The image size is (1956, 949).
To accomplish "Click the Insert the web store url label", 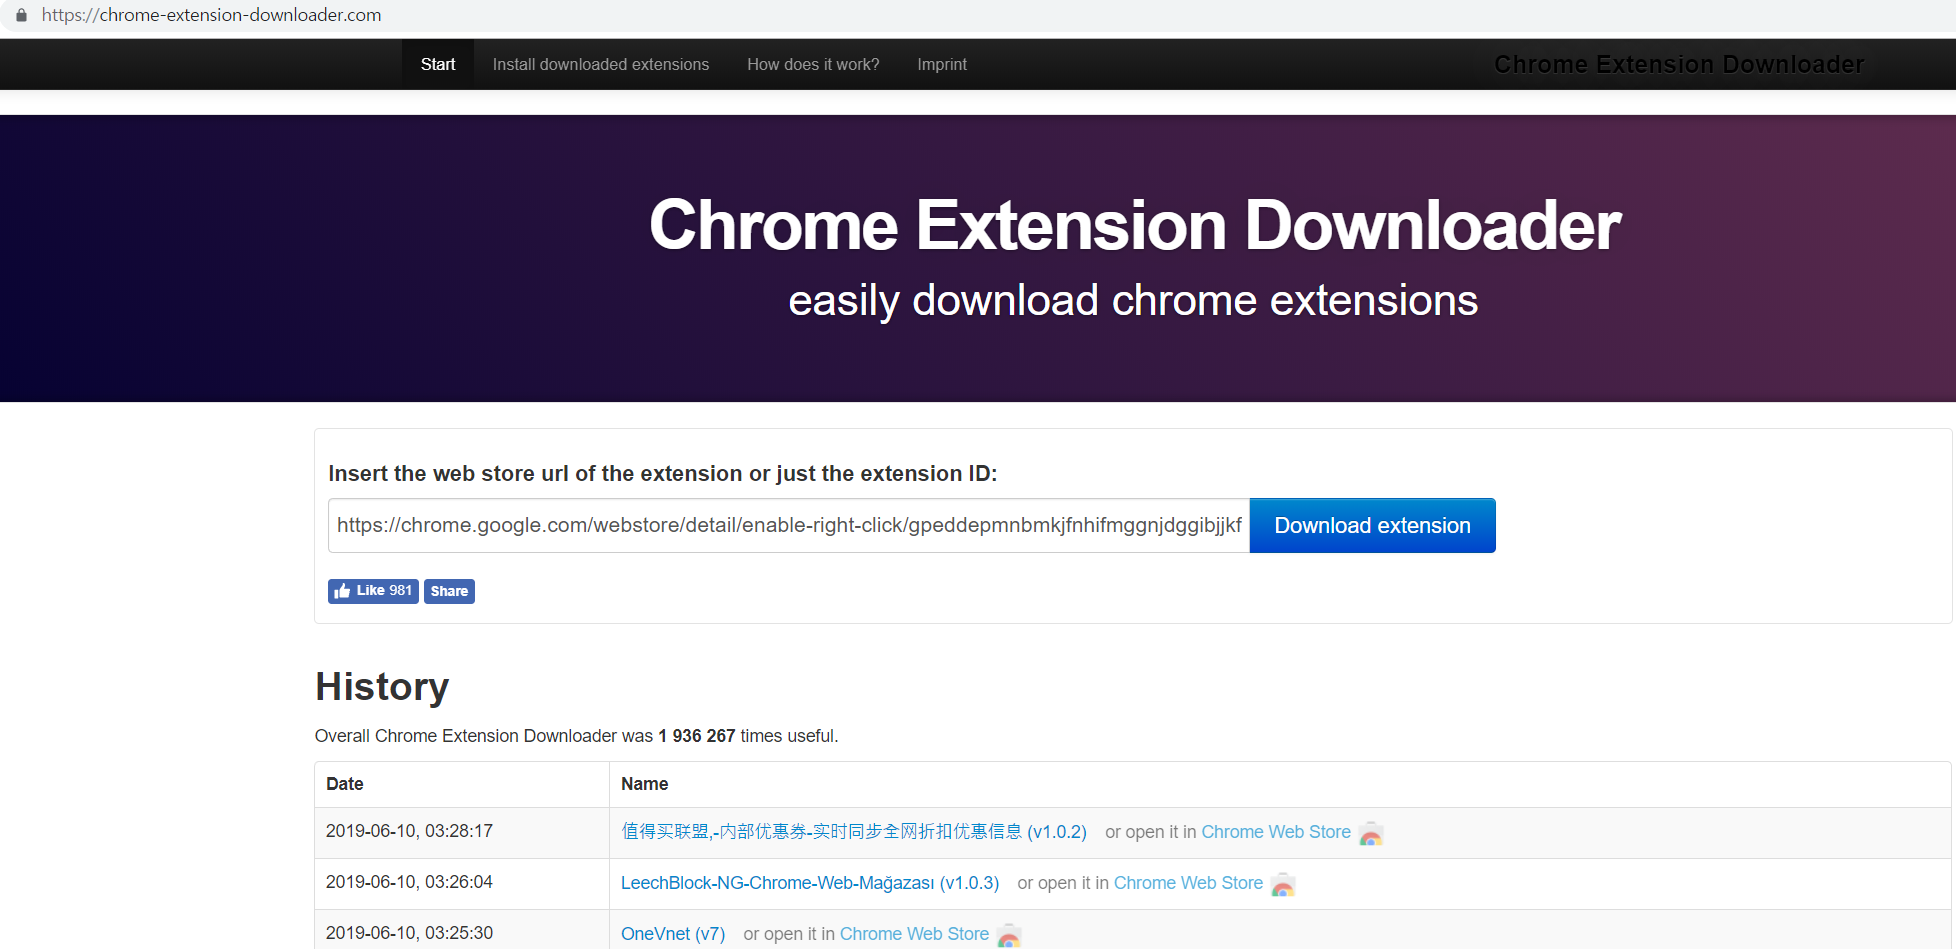I will pyautogui.click(x=663, y=474).
